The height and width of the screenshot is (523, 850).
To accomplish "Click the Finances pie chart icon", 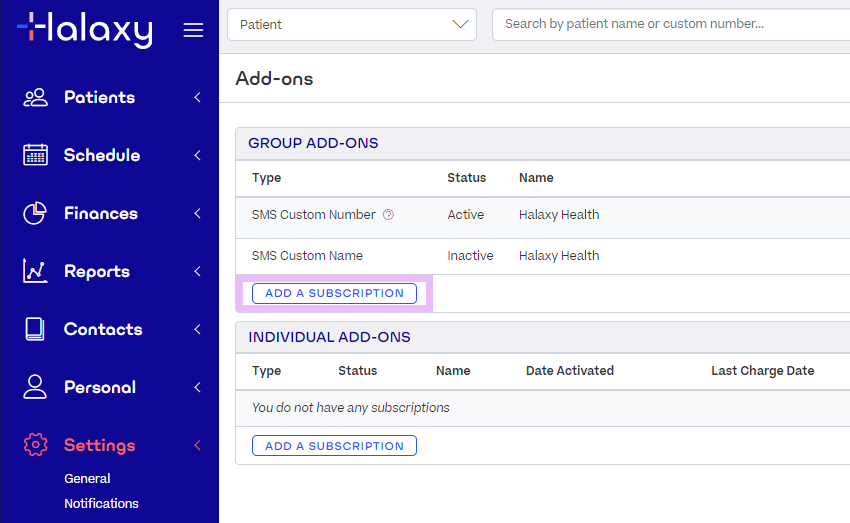I will pos(35,213).
